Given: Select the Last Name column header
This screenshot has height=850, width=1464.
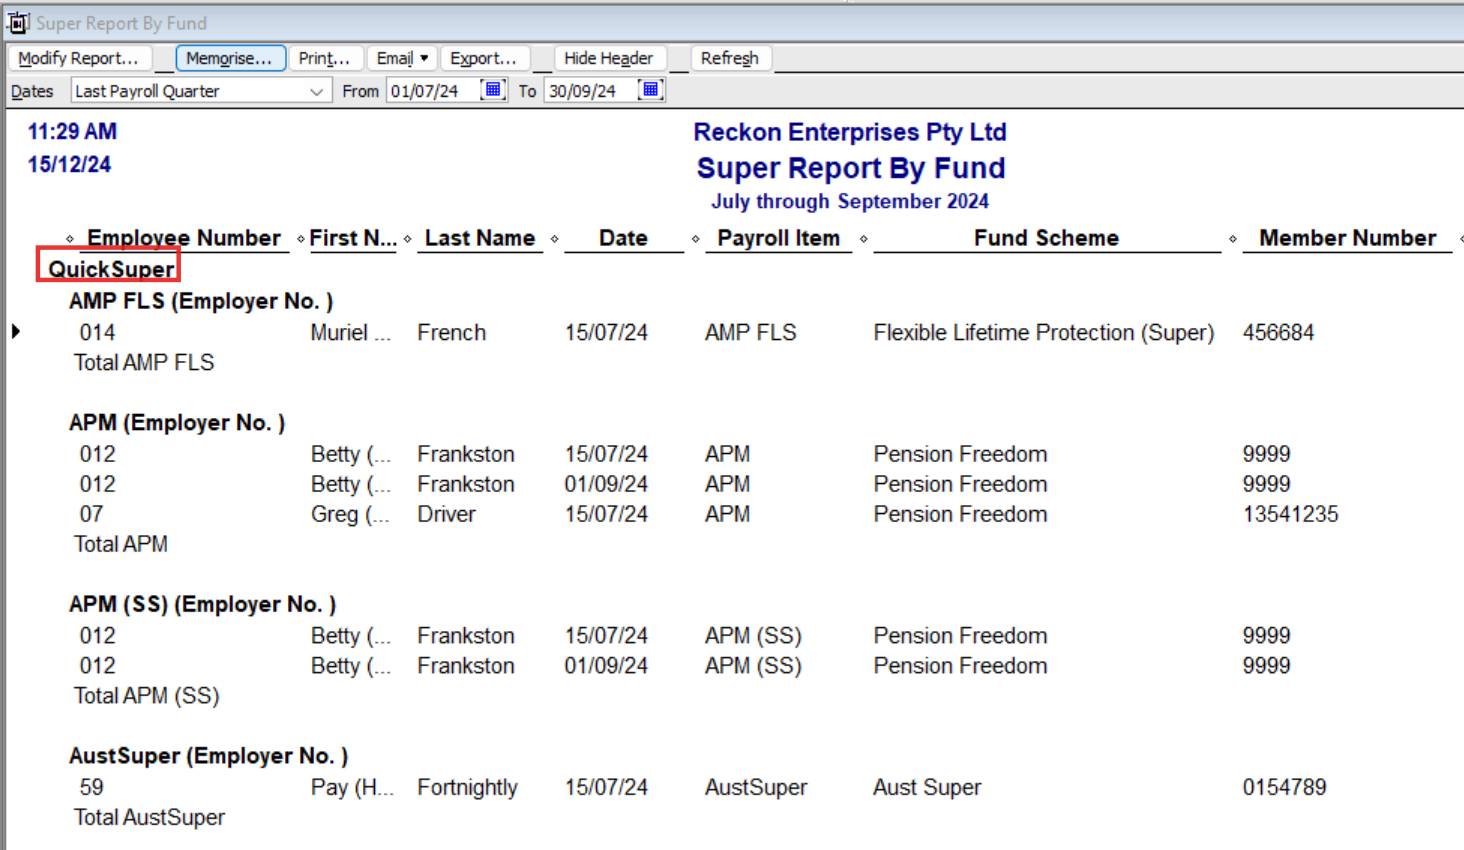Looking at the screenshot, I should pos(480,238).
